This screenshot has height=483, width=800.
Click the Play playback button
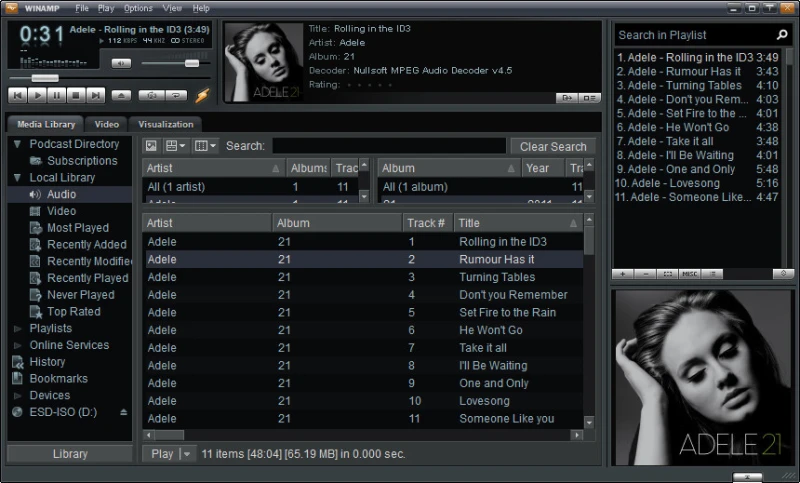[x=37, y=95]
